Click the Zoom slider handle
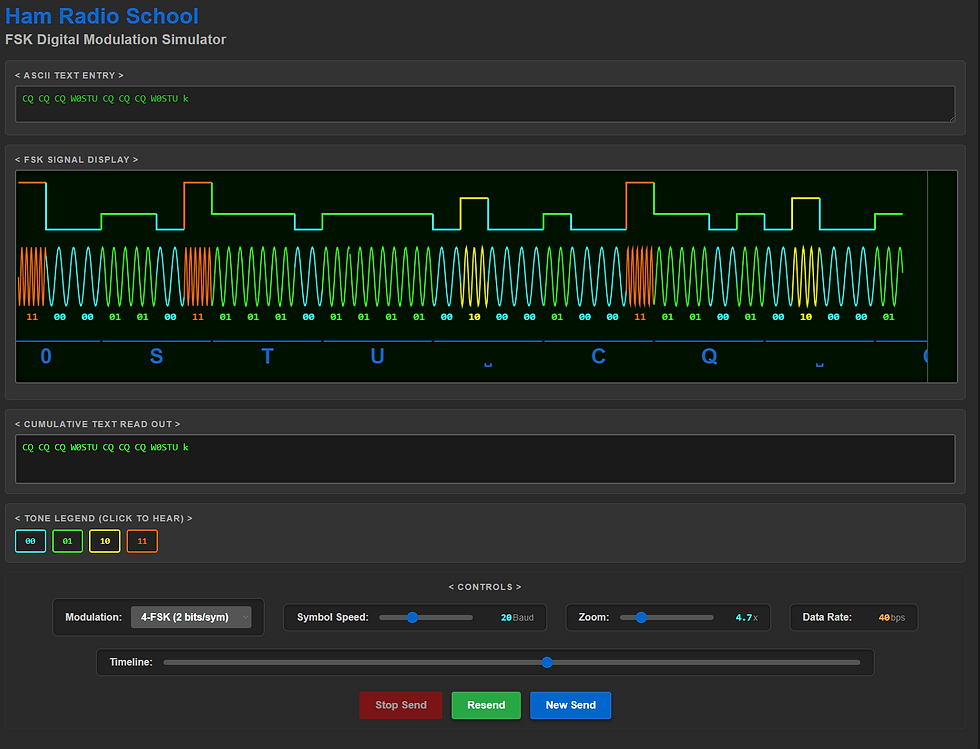Screen dimensions: 980x749 coord(640,617)
